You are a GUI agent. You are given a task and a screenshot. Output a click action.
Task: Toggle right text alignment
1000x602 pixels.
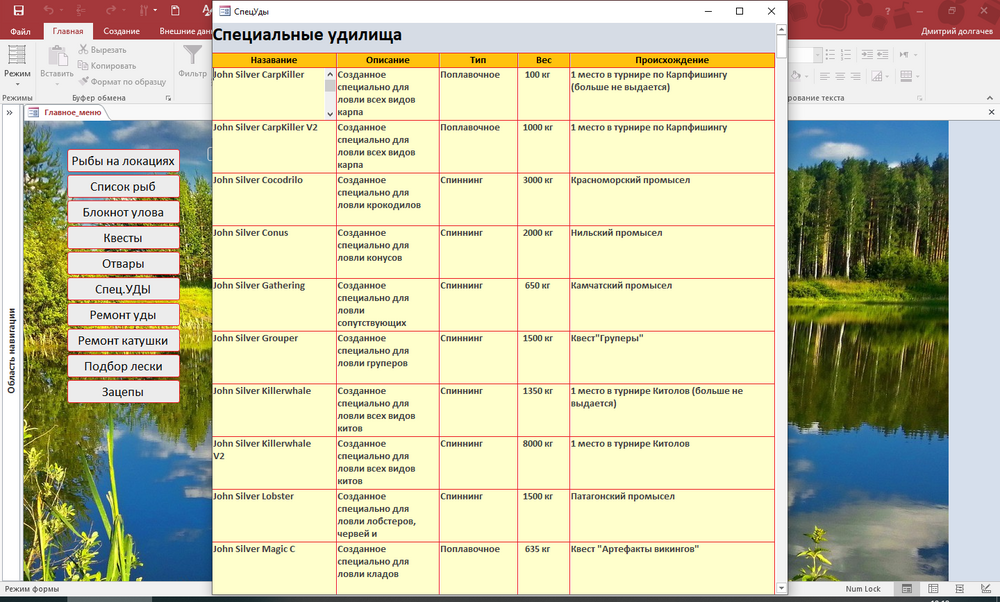click(x=856, y=76)
